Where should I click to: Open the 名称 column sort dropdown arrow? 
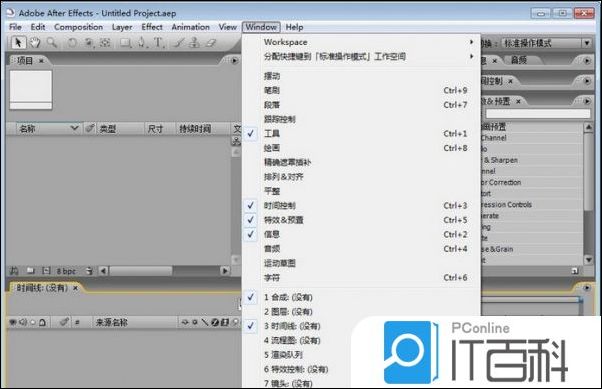coord(74,128)
